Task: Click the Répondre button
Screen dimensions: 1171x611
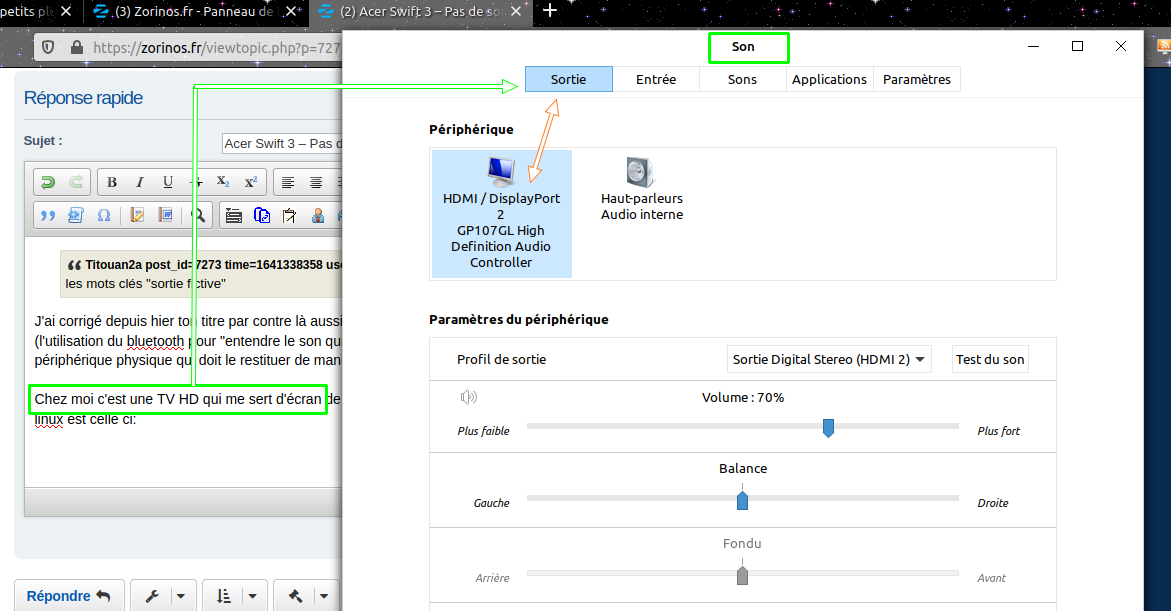Action: coord(69,596)
